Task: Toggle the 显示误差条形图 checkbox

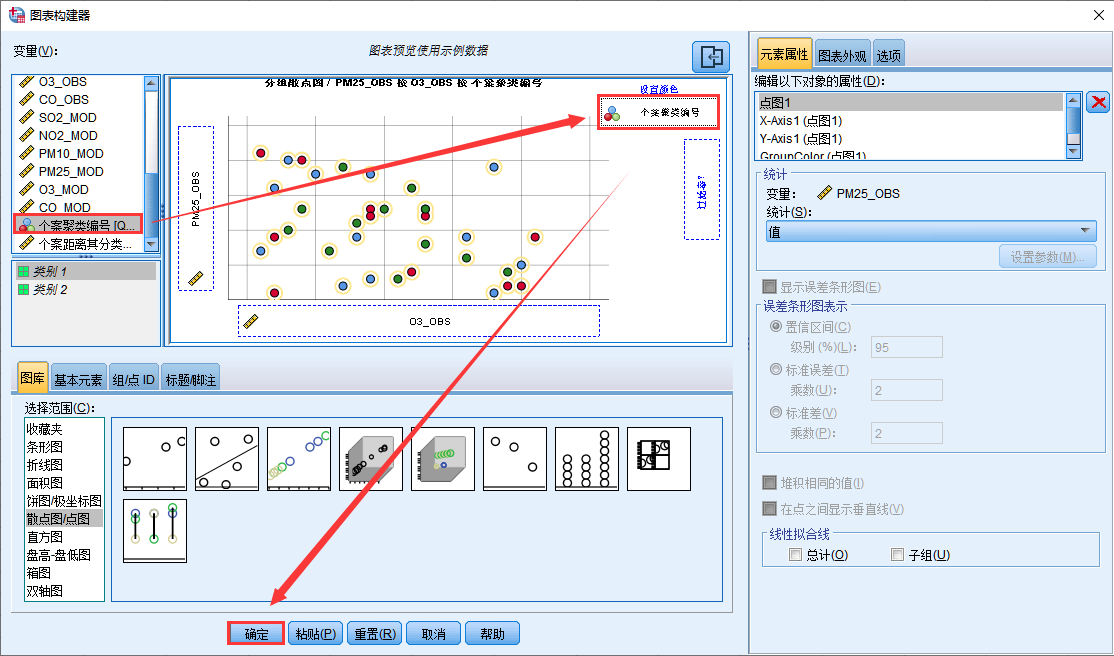Action: [769, 286]
